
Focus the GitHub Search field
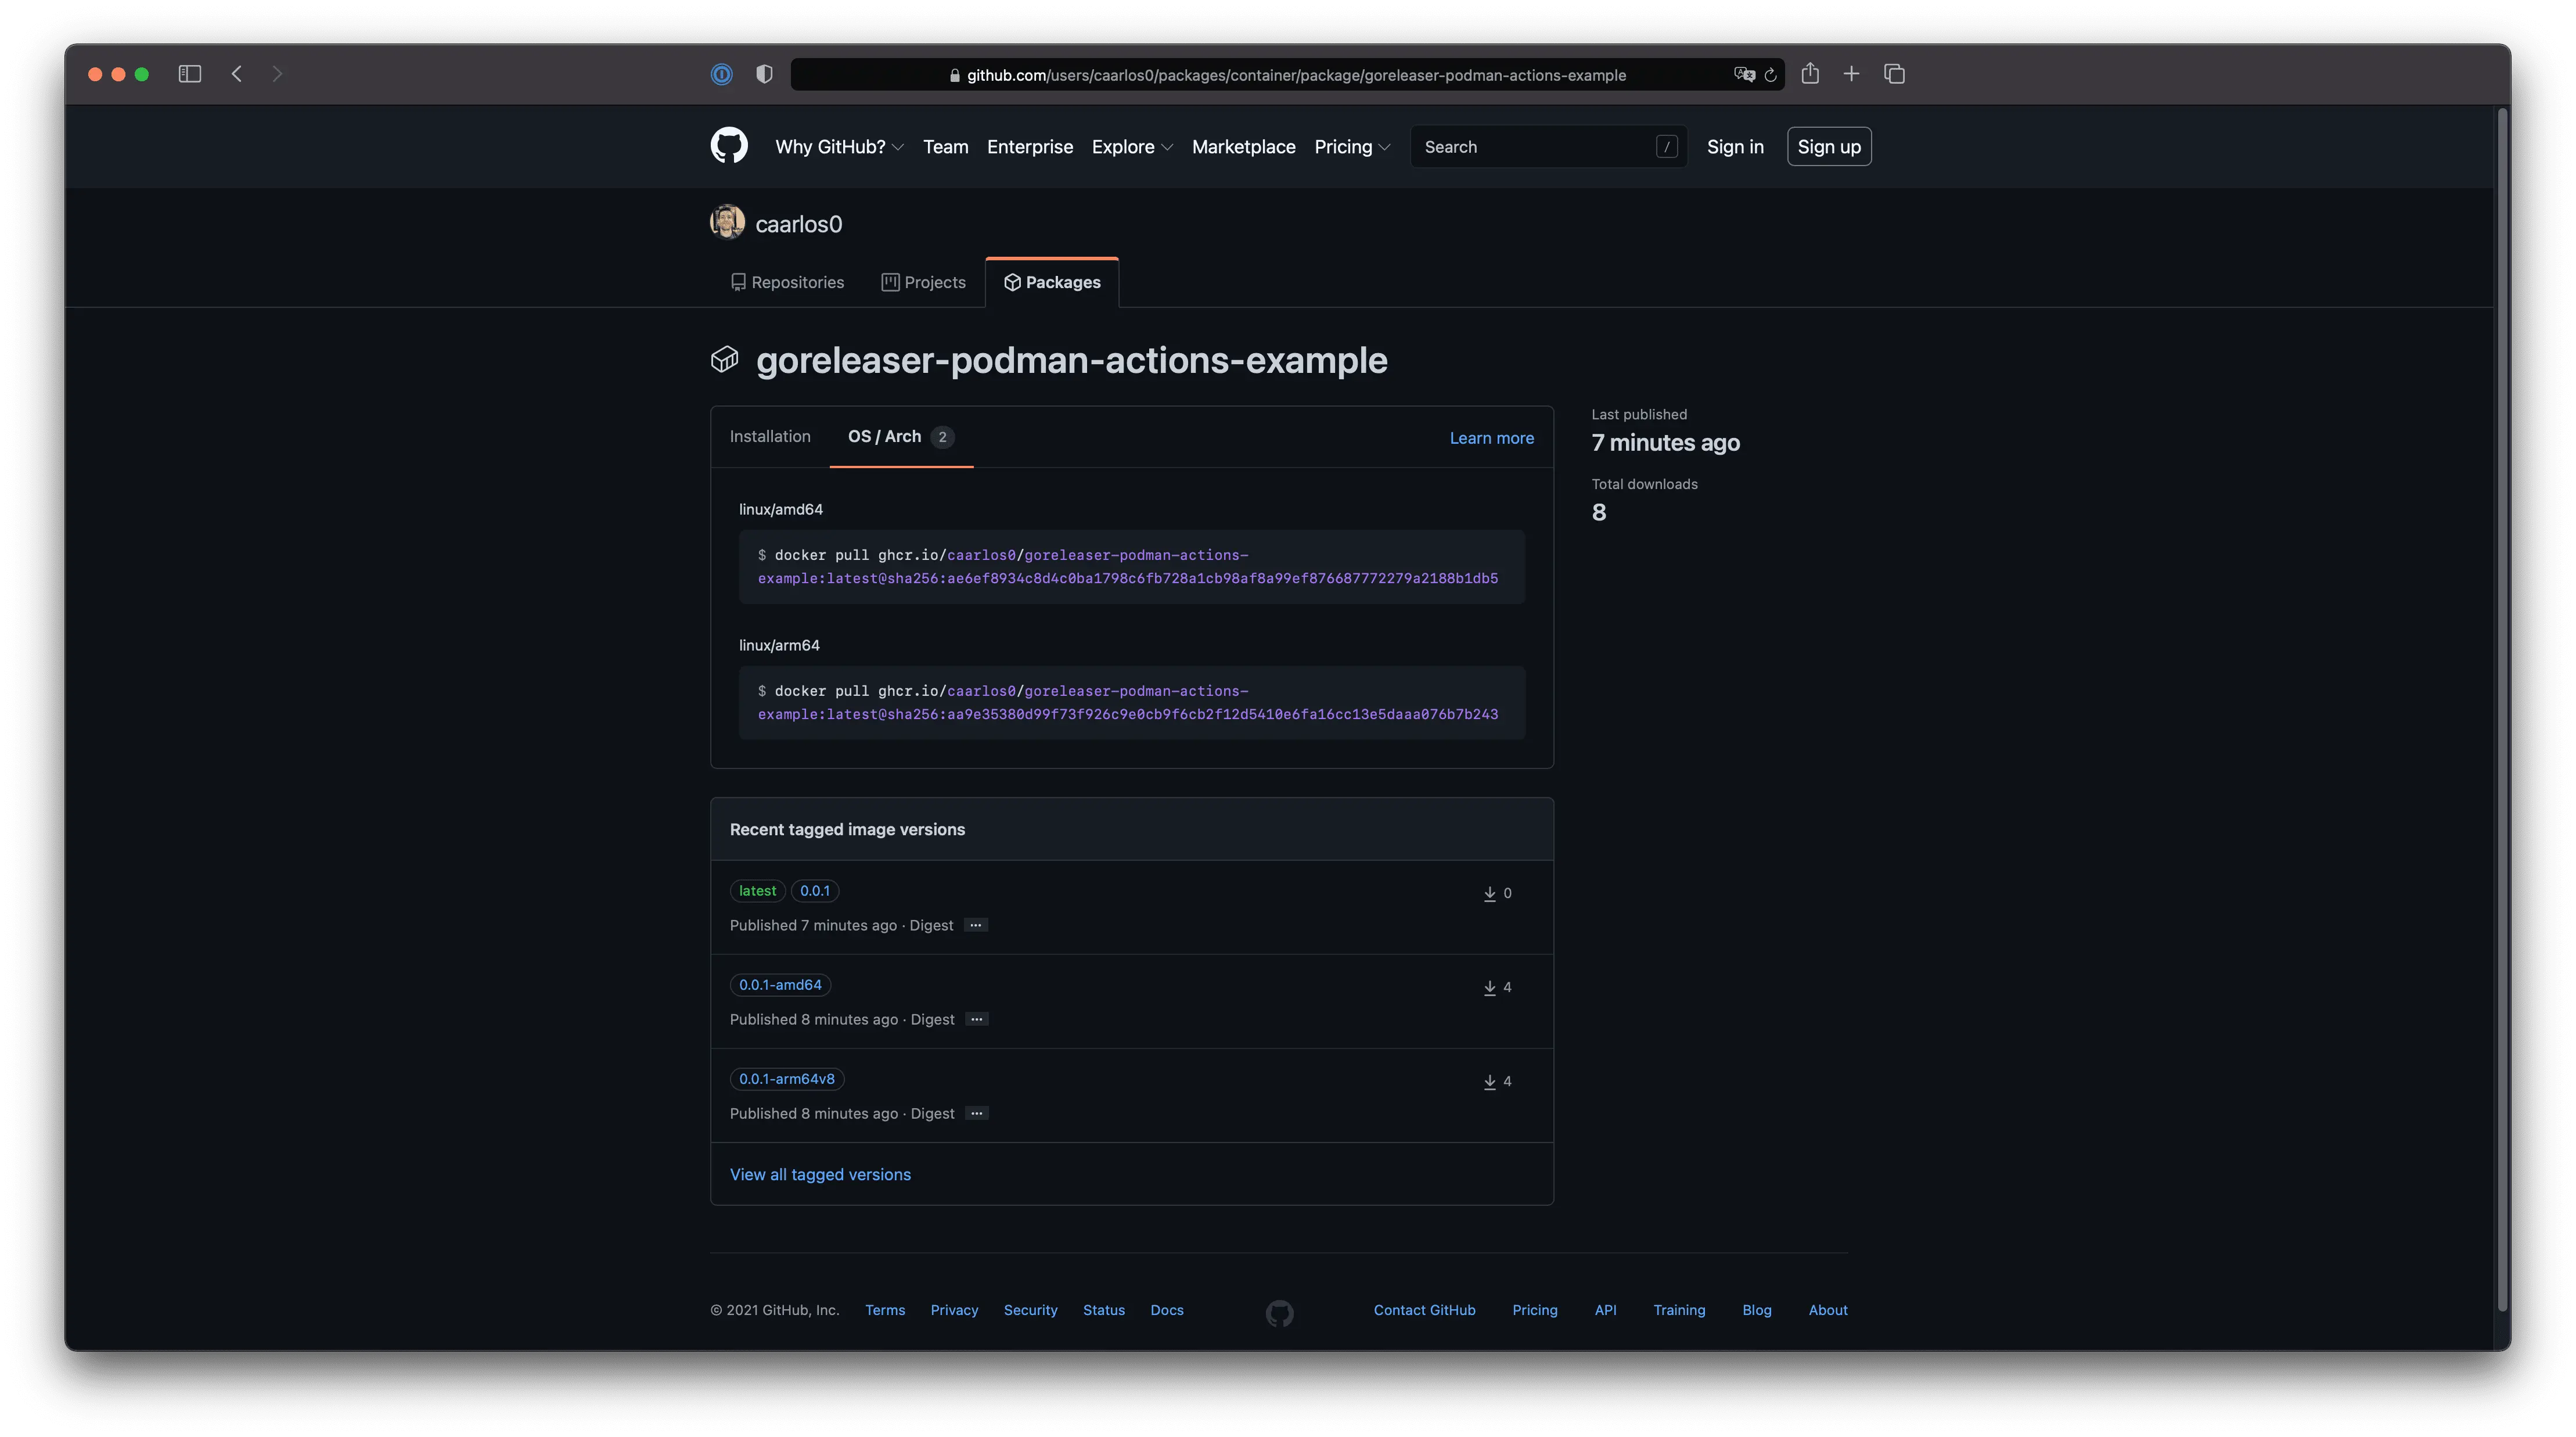click(x=1548, y=147)
